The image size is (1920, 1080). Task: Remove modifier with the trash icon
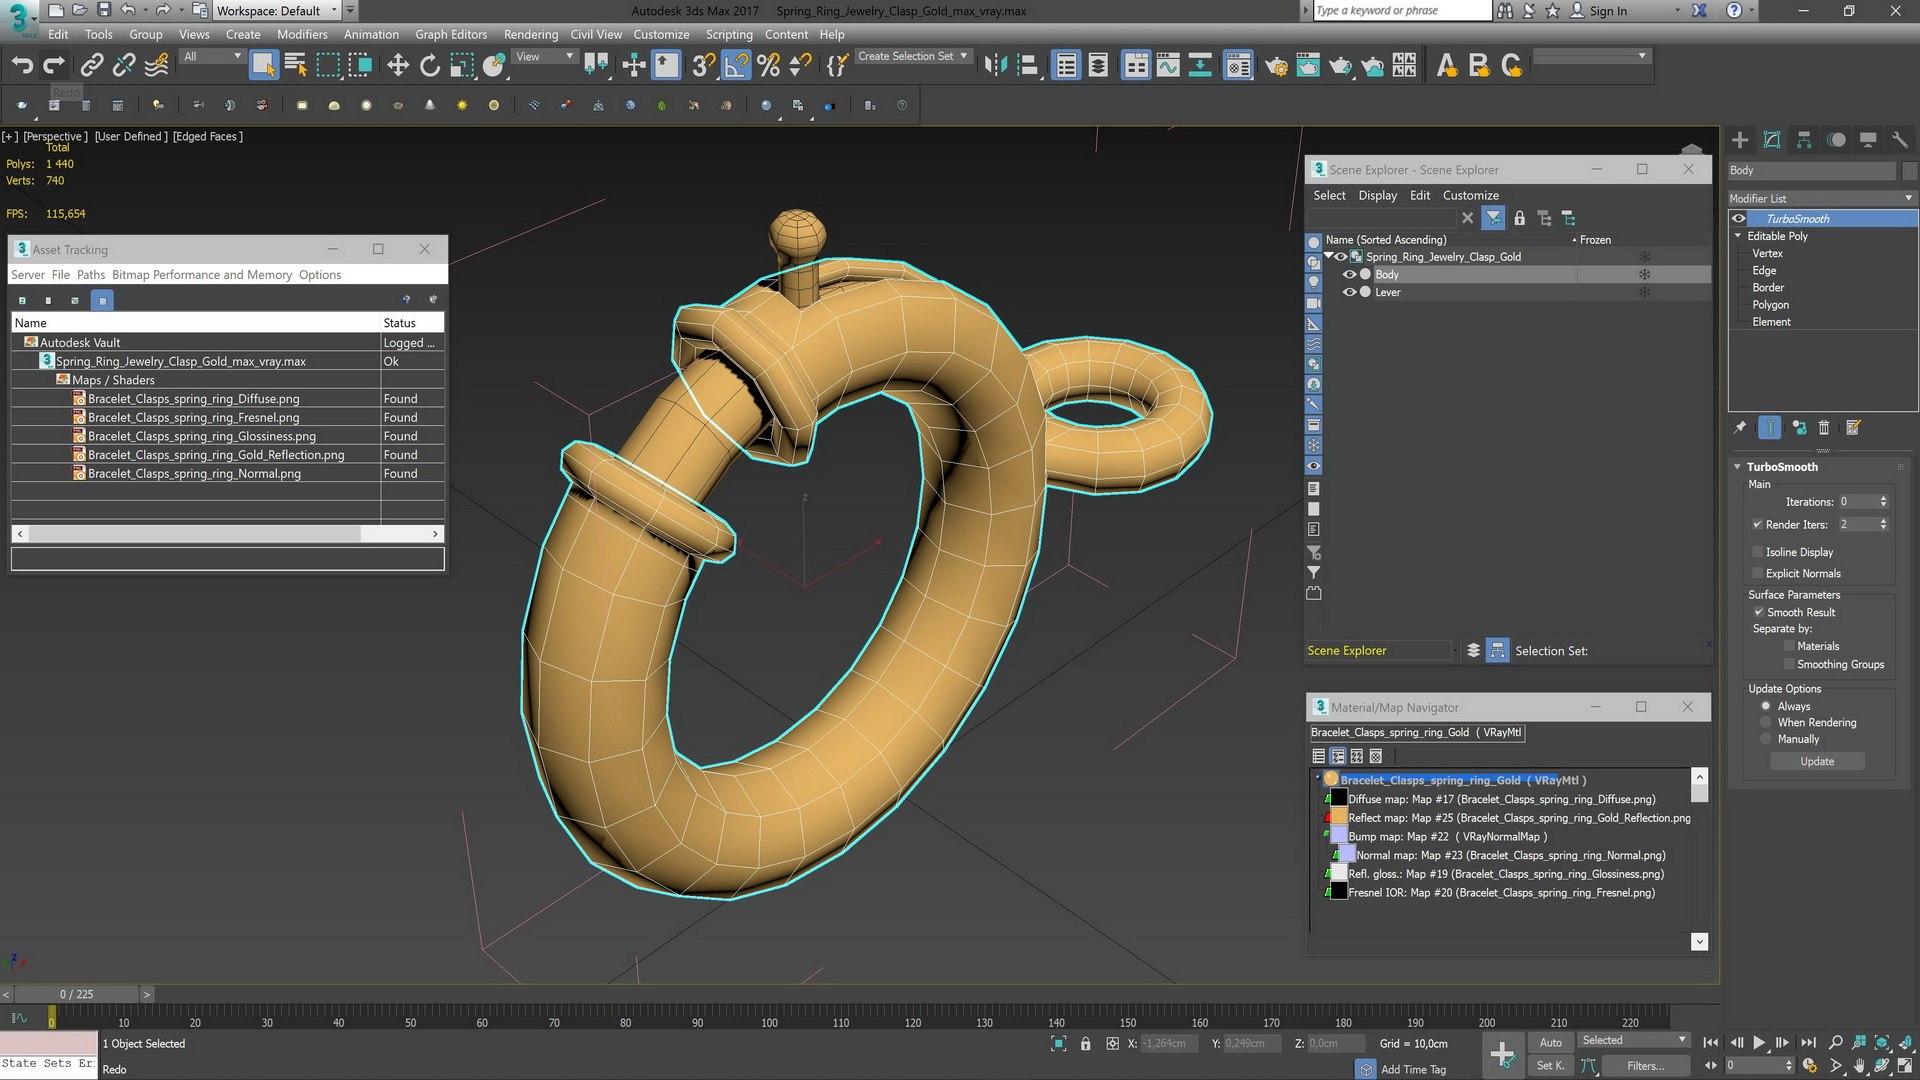pyautogui.click(x=1824, y=428)
